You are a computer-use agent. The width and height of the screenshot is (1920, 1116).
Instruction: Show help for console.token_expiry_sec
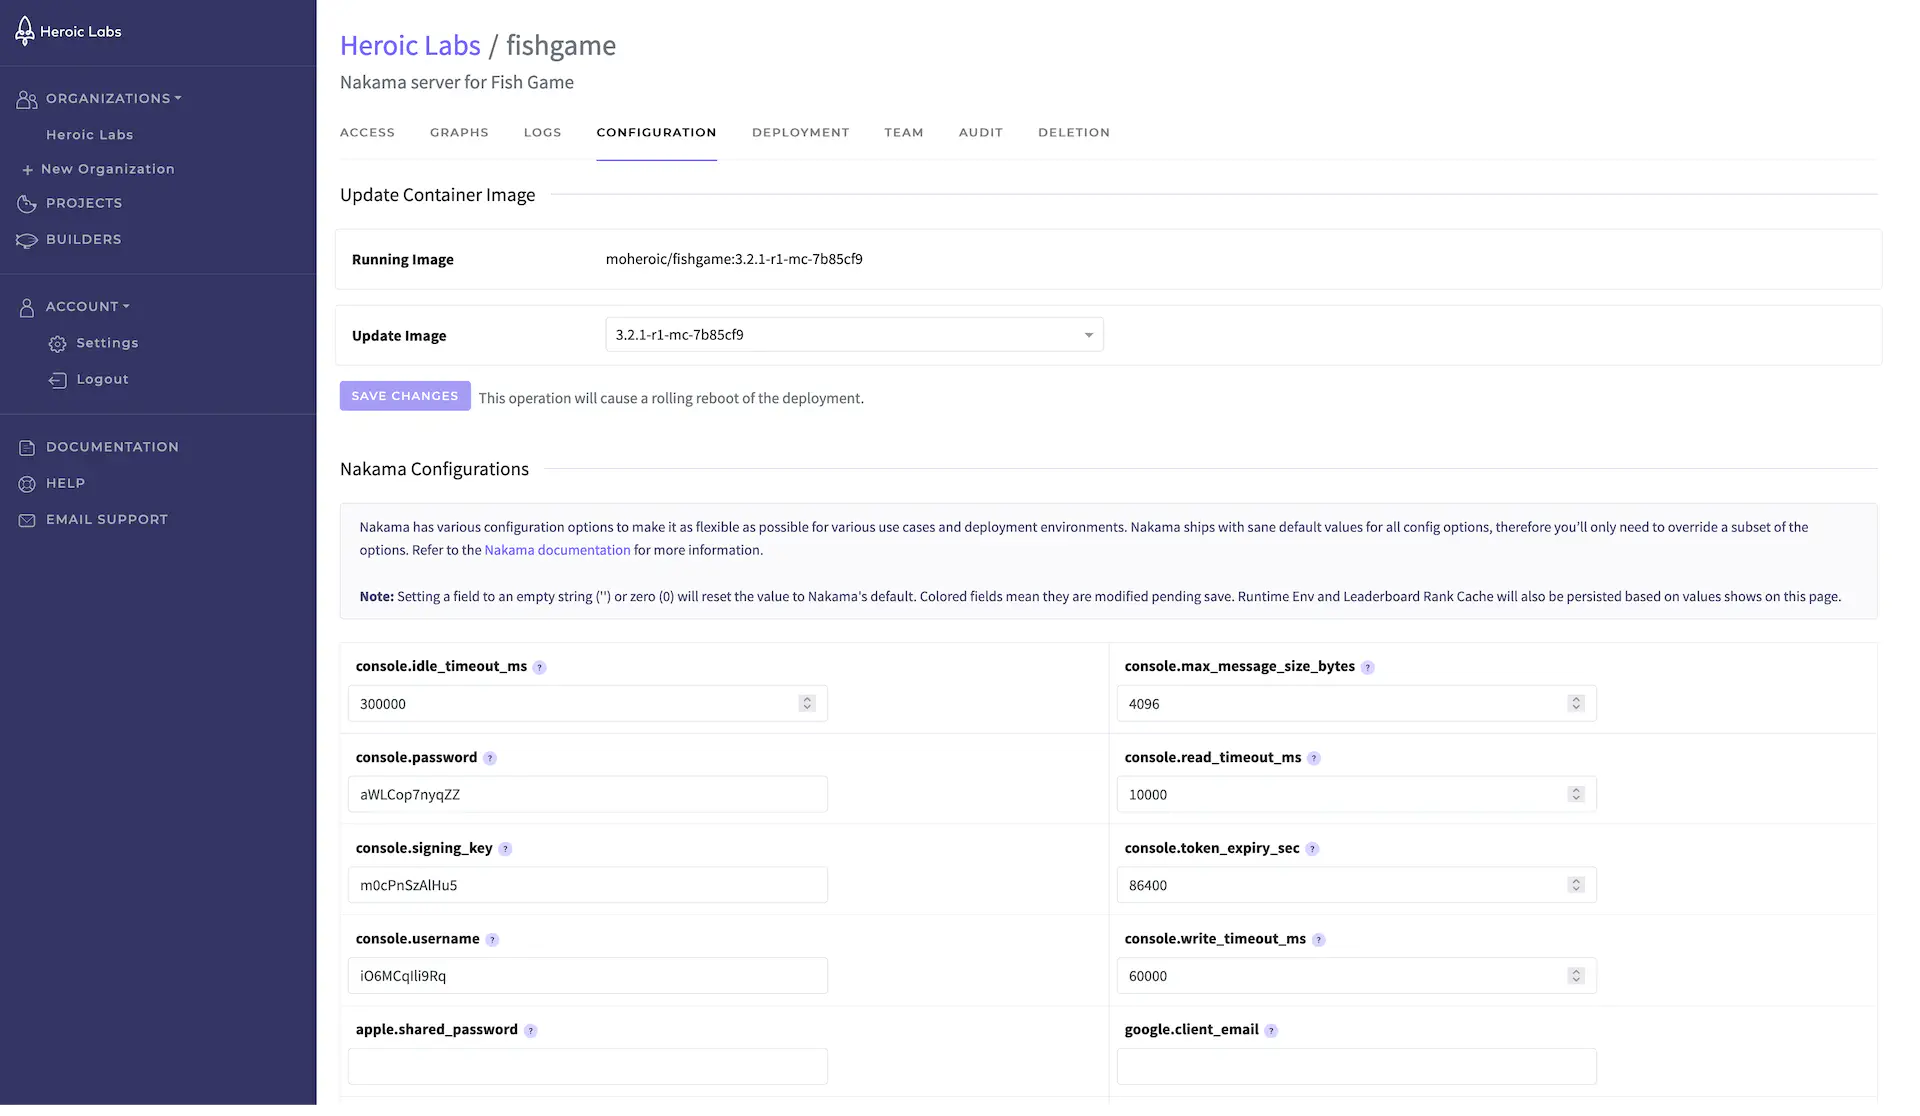pos(1312,849)
